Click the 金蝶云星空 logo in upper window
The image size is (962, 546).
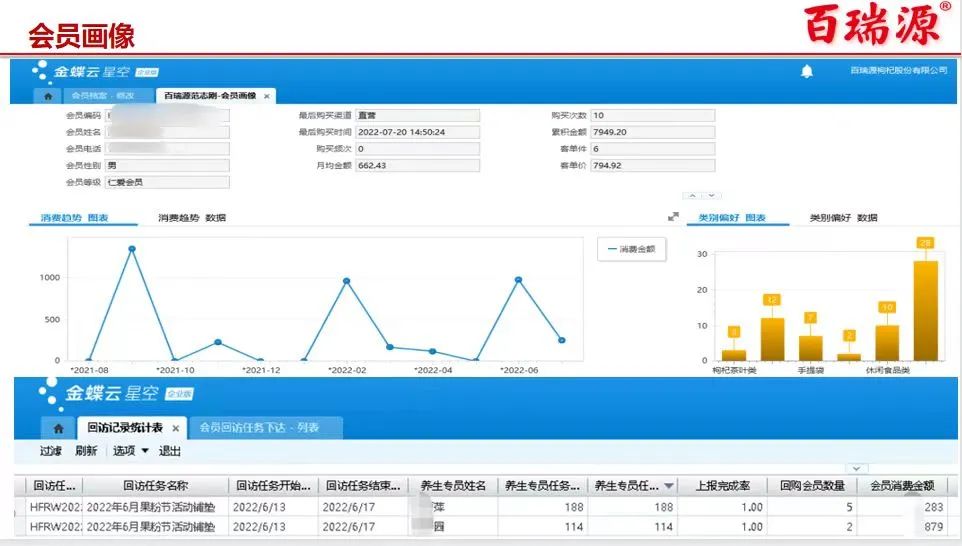coord(96,72)
